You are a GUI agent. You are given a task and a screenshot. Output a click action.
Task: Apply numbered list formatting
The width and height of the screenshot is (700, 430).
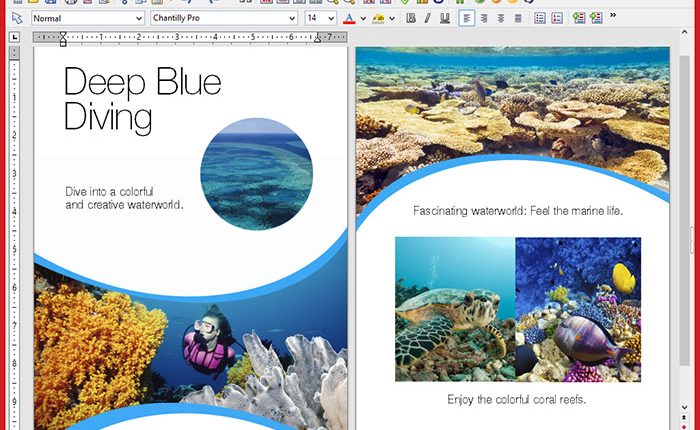[x=557, y=18]
